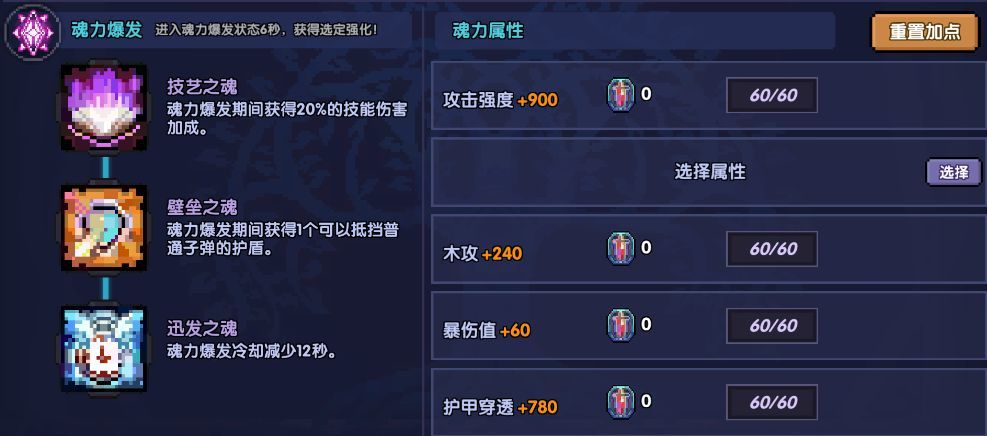Viewport: 987px width, 436px height.
Task: Click the gem icon beside 木攻
Action: coord(621,249)
